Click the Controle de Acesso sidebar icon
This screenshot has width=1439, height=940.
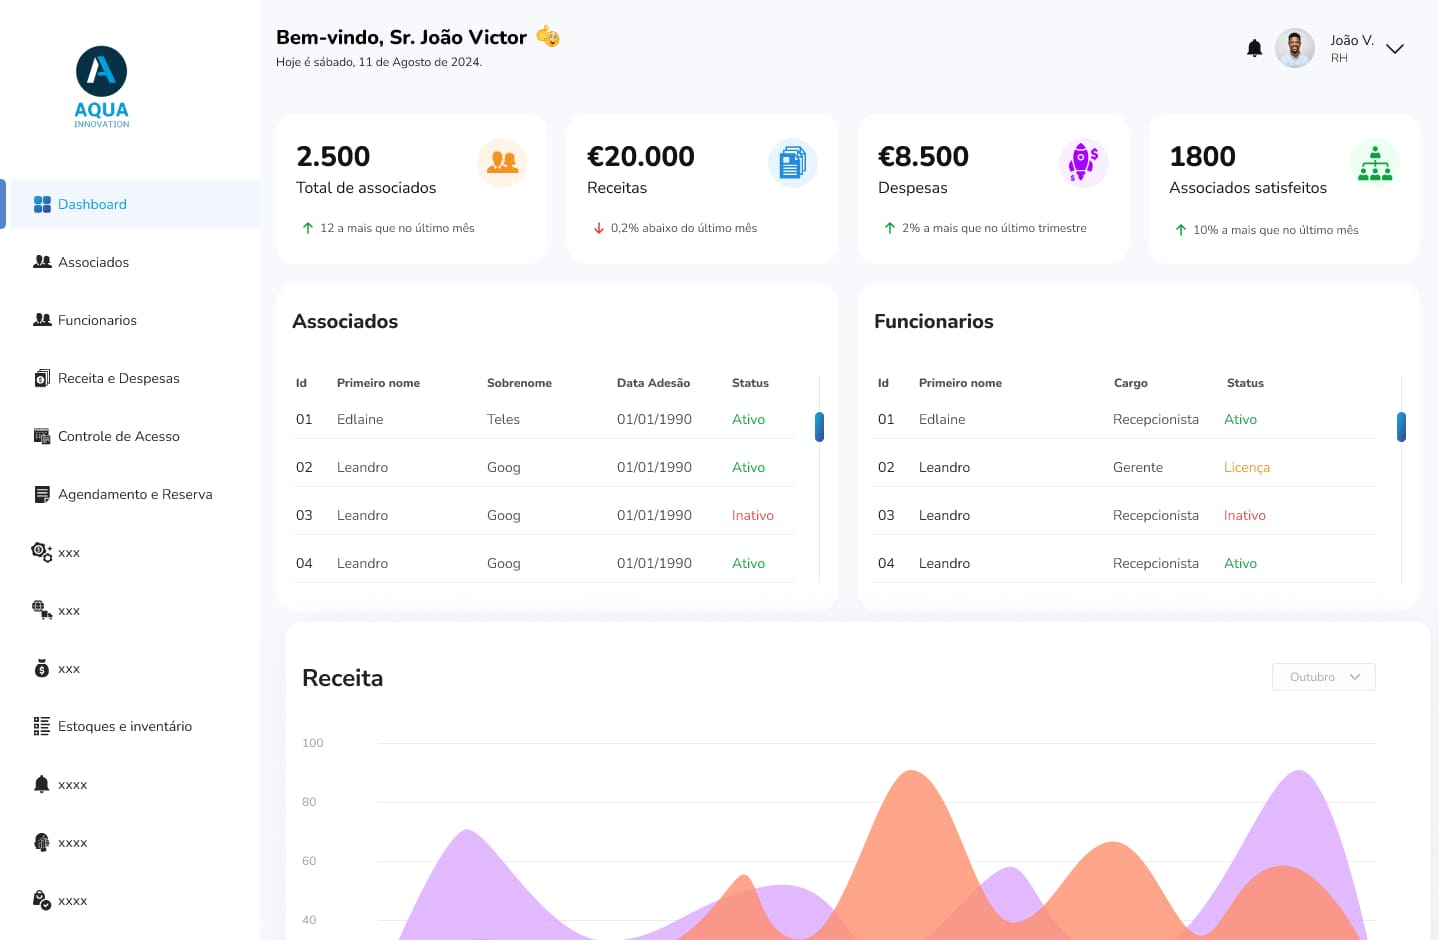[42, 436]
